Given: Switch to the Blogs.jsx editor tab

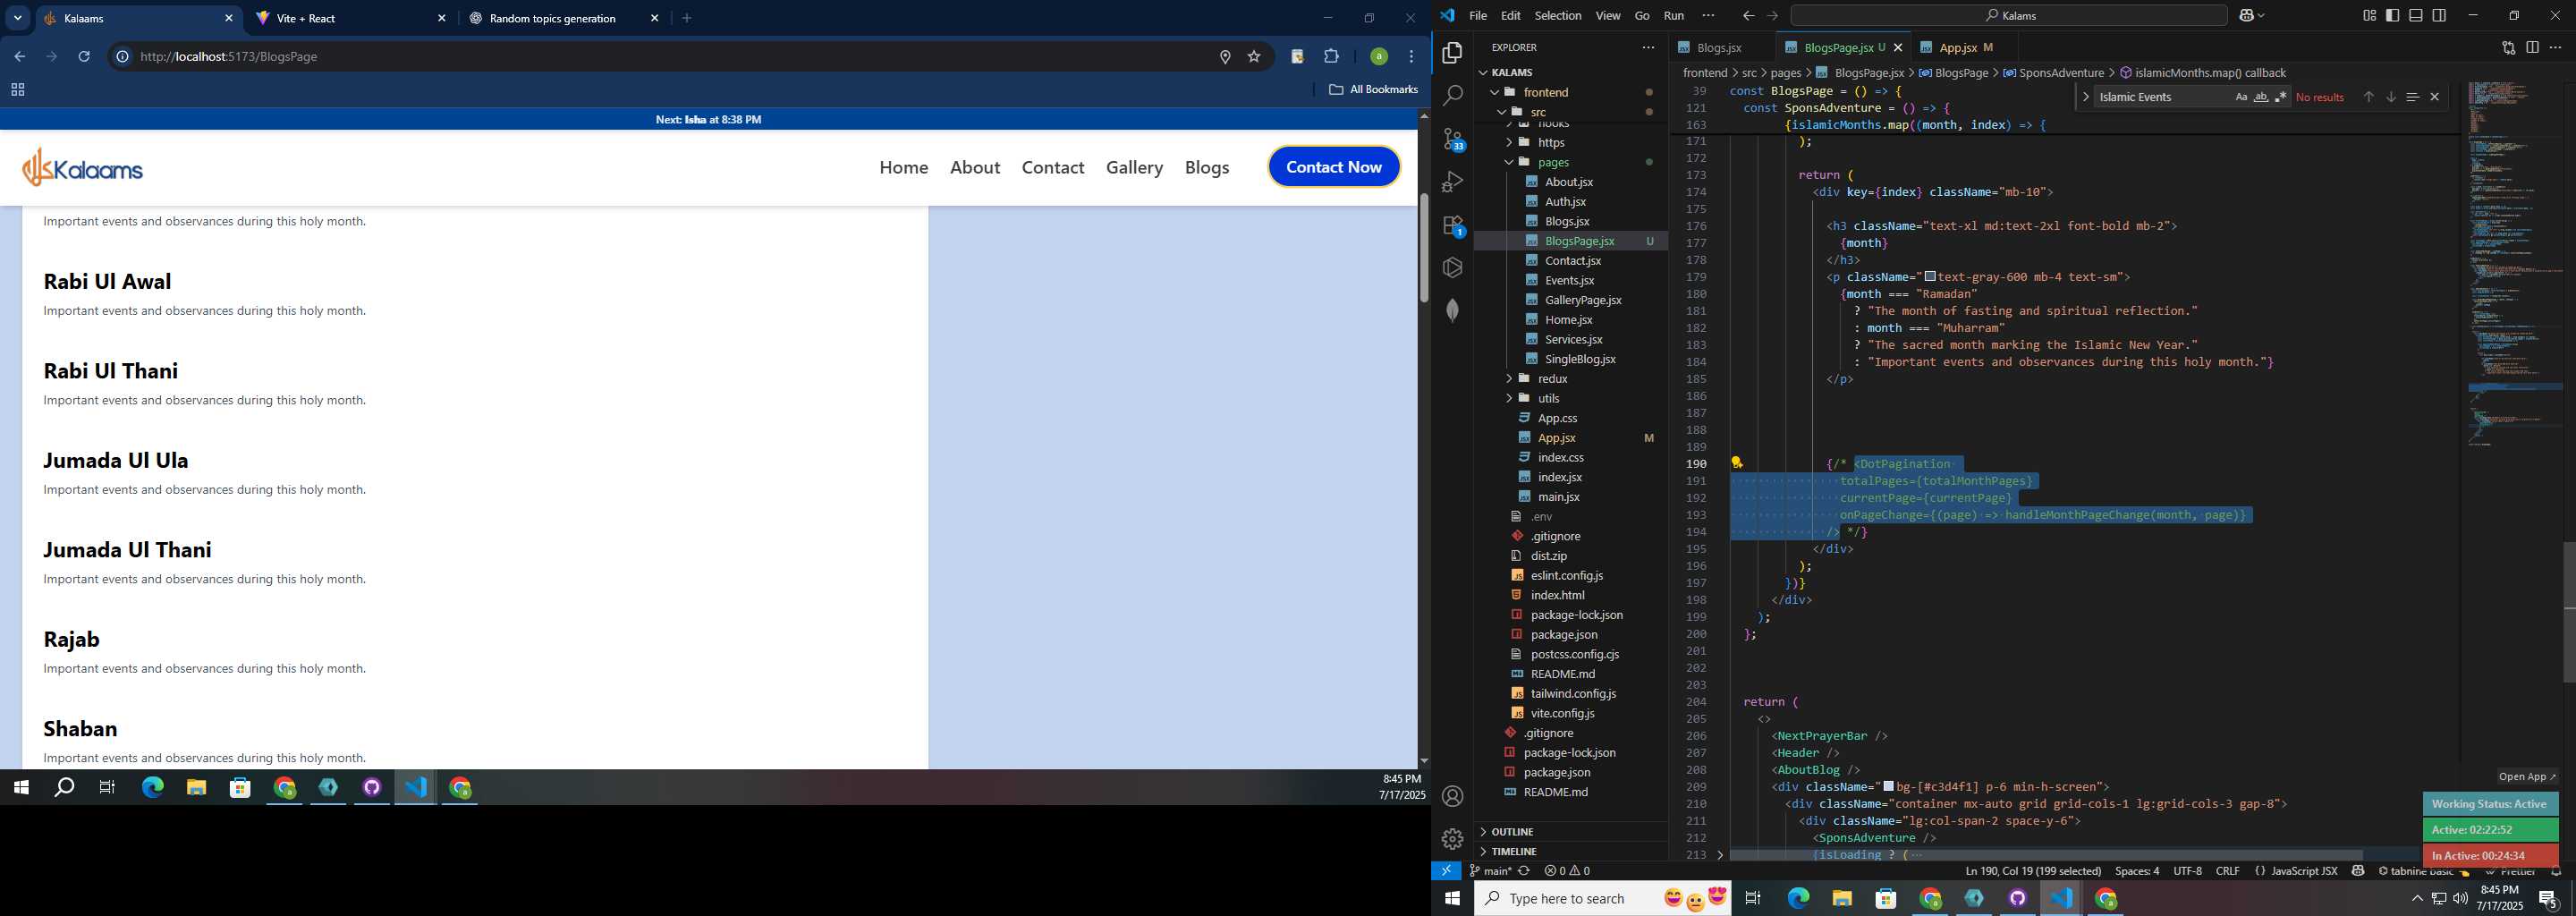Looking at the screenshot, I should 1720,47.
